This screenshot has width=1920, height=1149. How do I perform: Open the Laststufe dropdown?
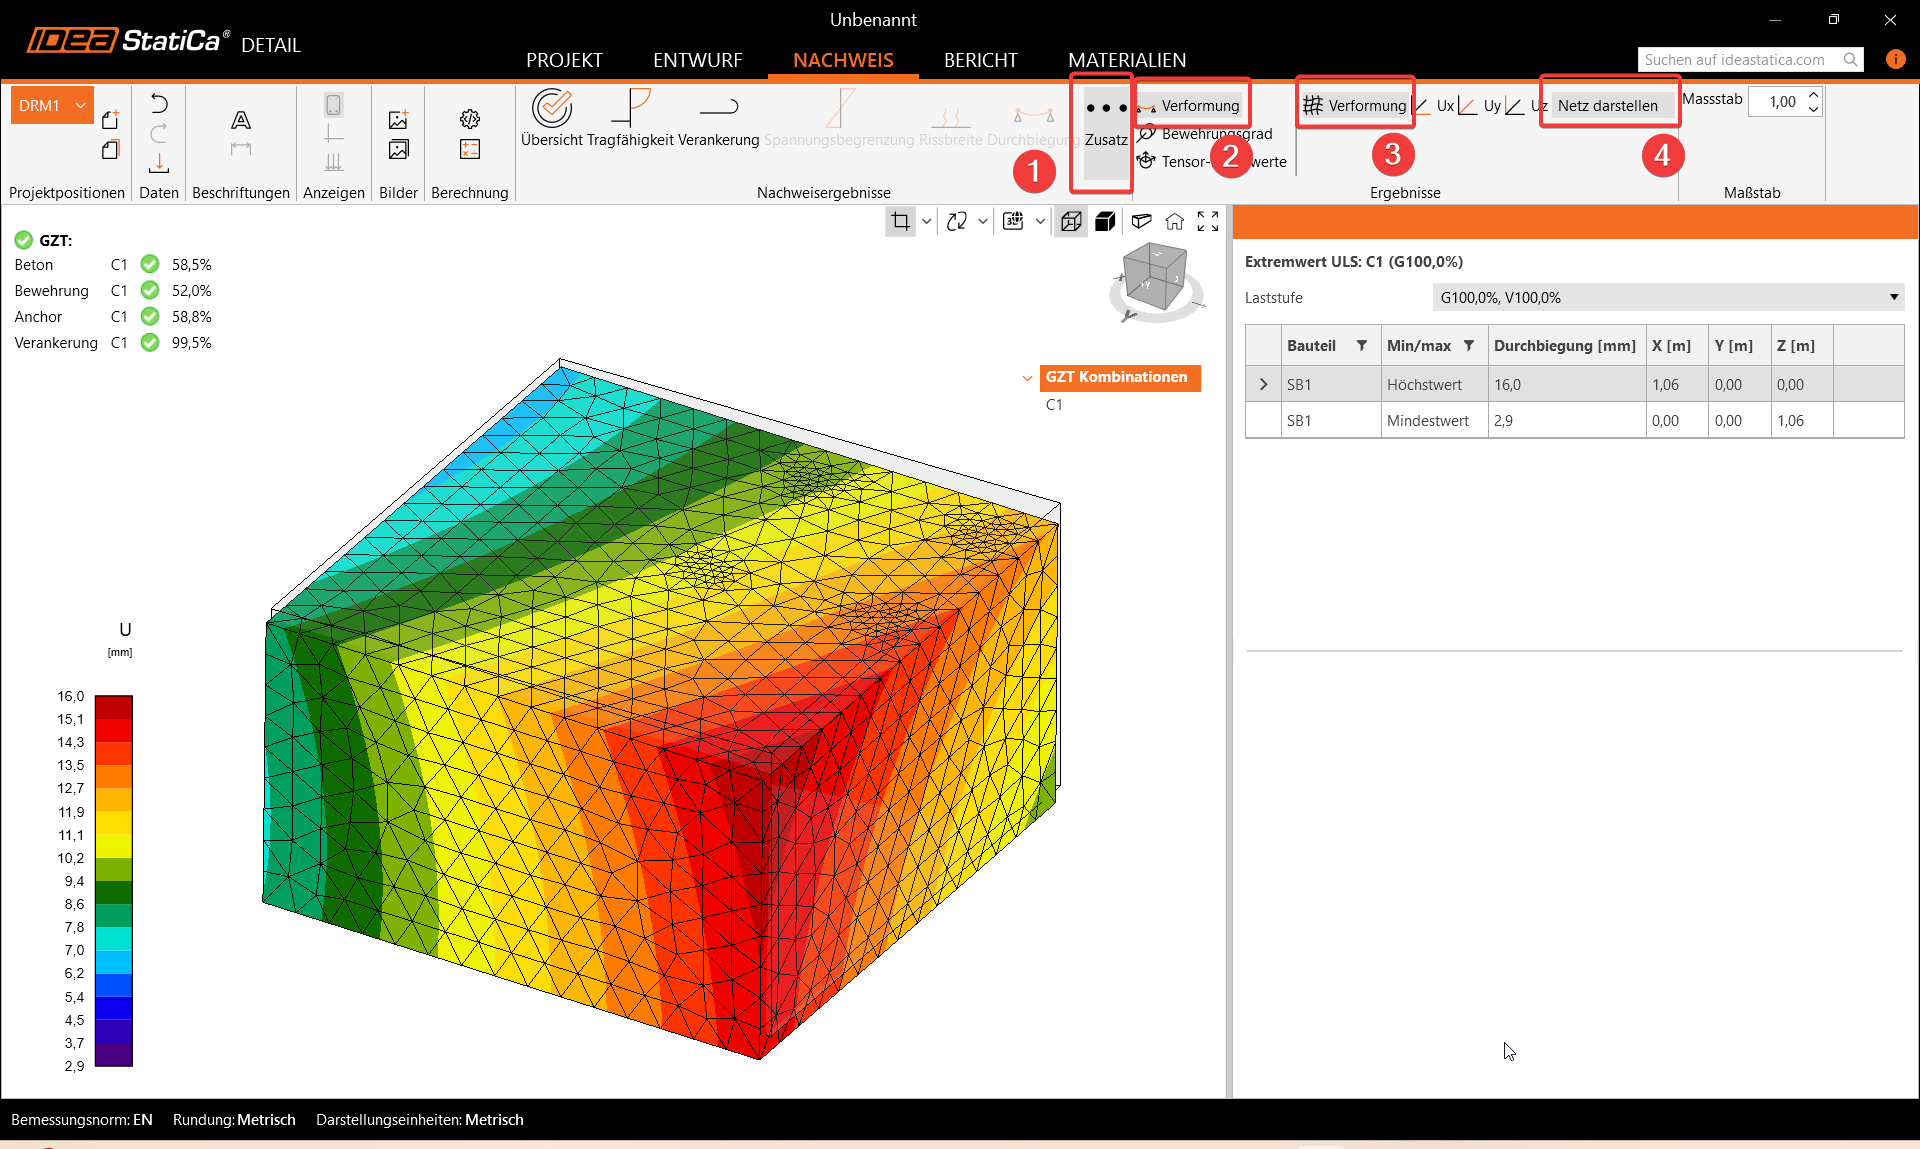(x=1667, y=298)
